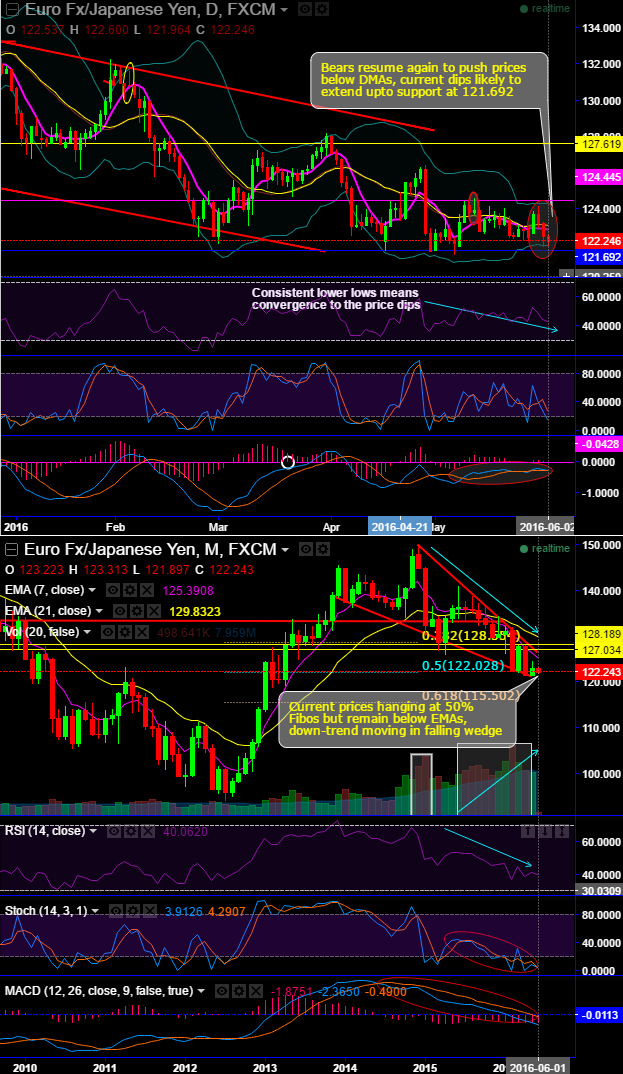Expand the monthly Euro Fx/Japanese Yen title dropdown
The width and height of the screenshot is (623, 1074).
tap(285, 550)
